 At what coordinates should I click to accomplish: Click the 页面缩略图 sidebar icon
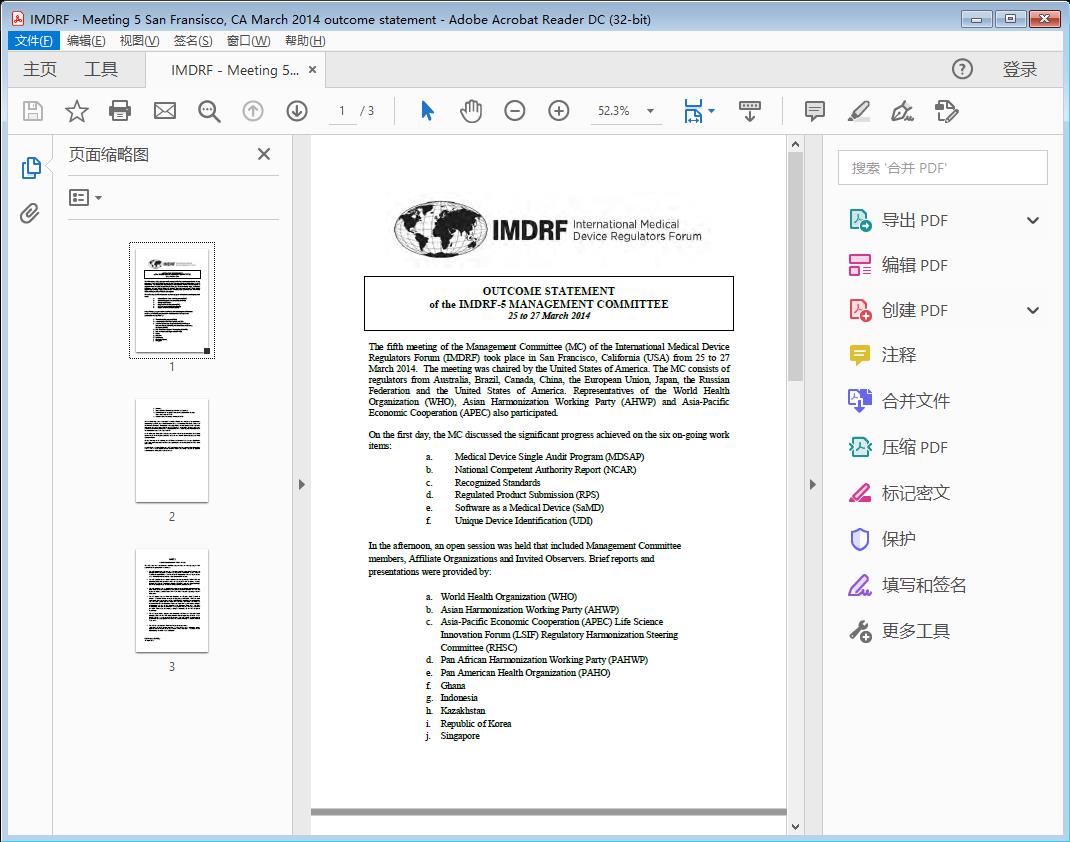click(x=30, y=168)
